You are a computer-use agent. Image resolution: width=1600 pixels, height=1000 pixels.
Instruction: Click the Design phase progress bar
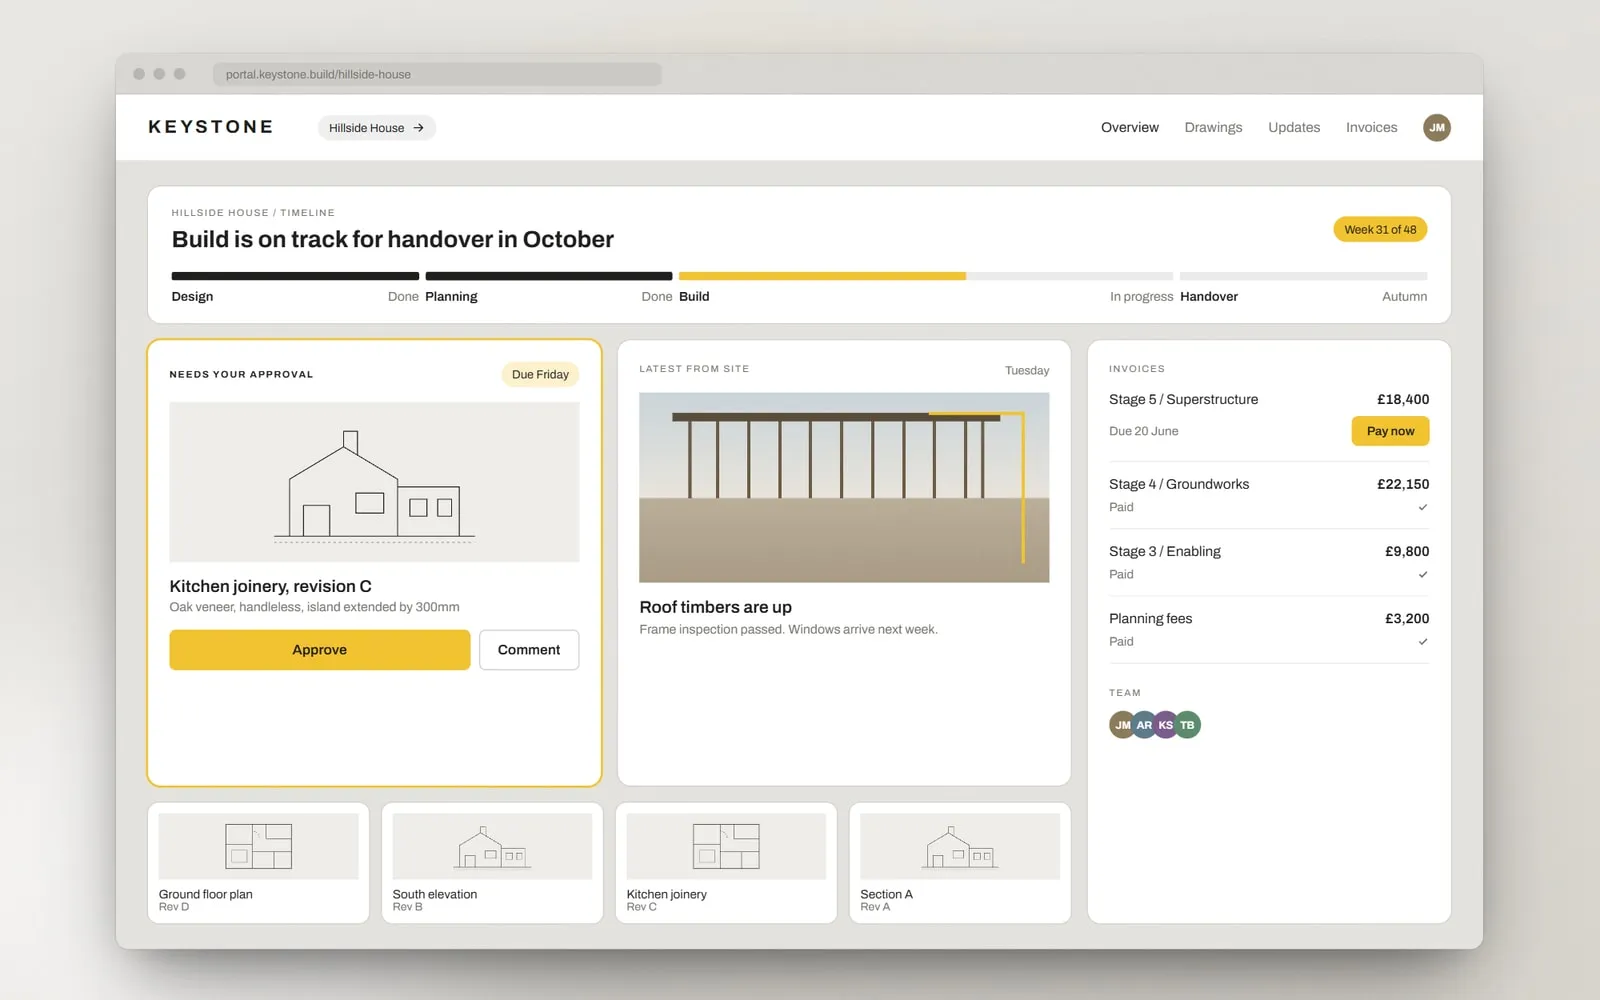point(295,276)
